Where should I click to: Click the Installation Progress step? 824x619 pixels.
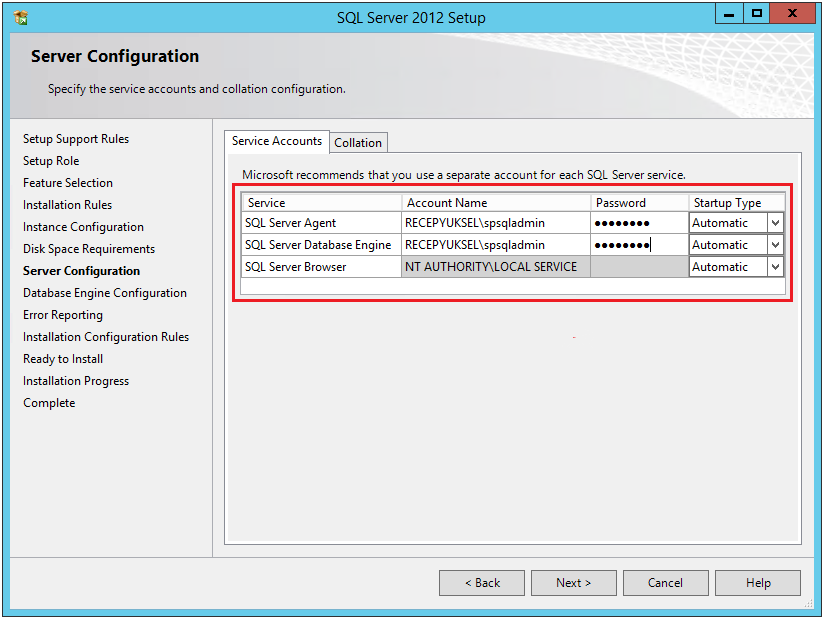point(76,381)
